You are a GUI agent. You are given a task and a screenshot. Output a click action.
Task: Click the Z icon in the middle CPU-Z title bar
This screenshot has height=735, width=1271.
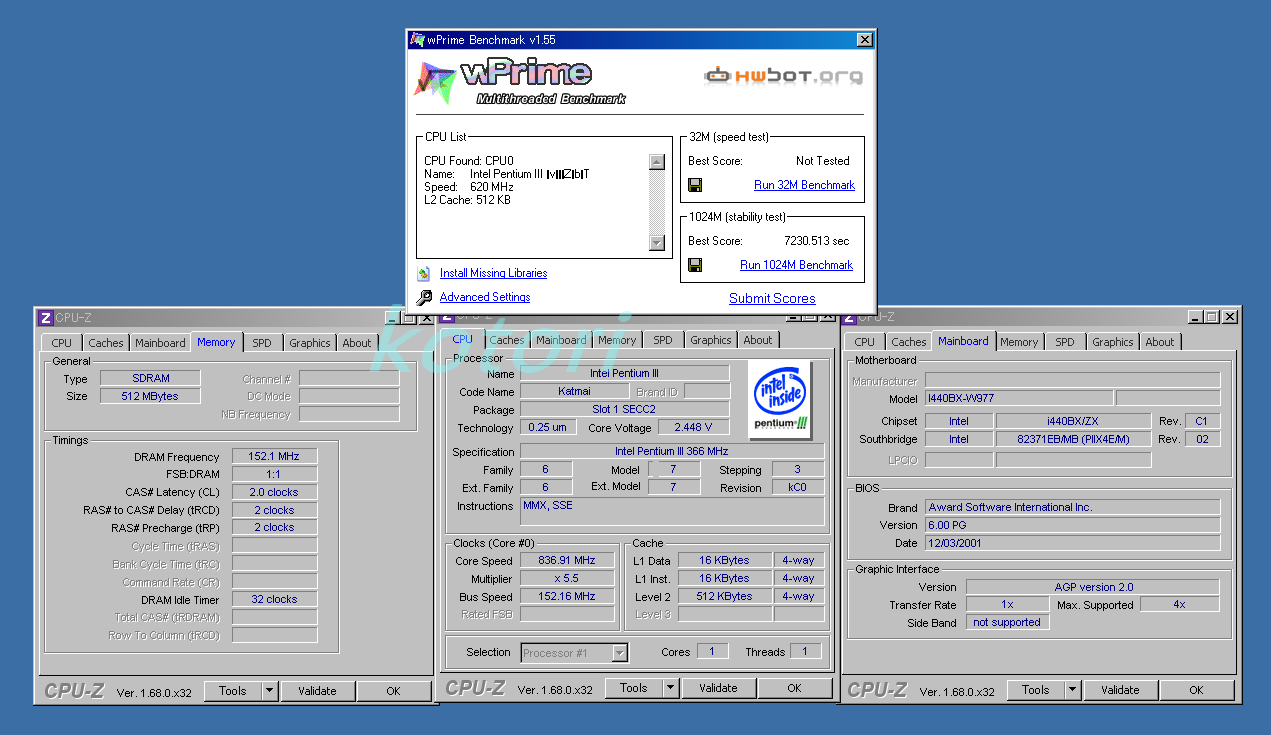tap(446, 317)
